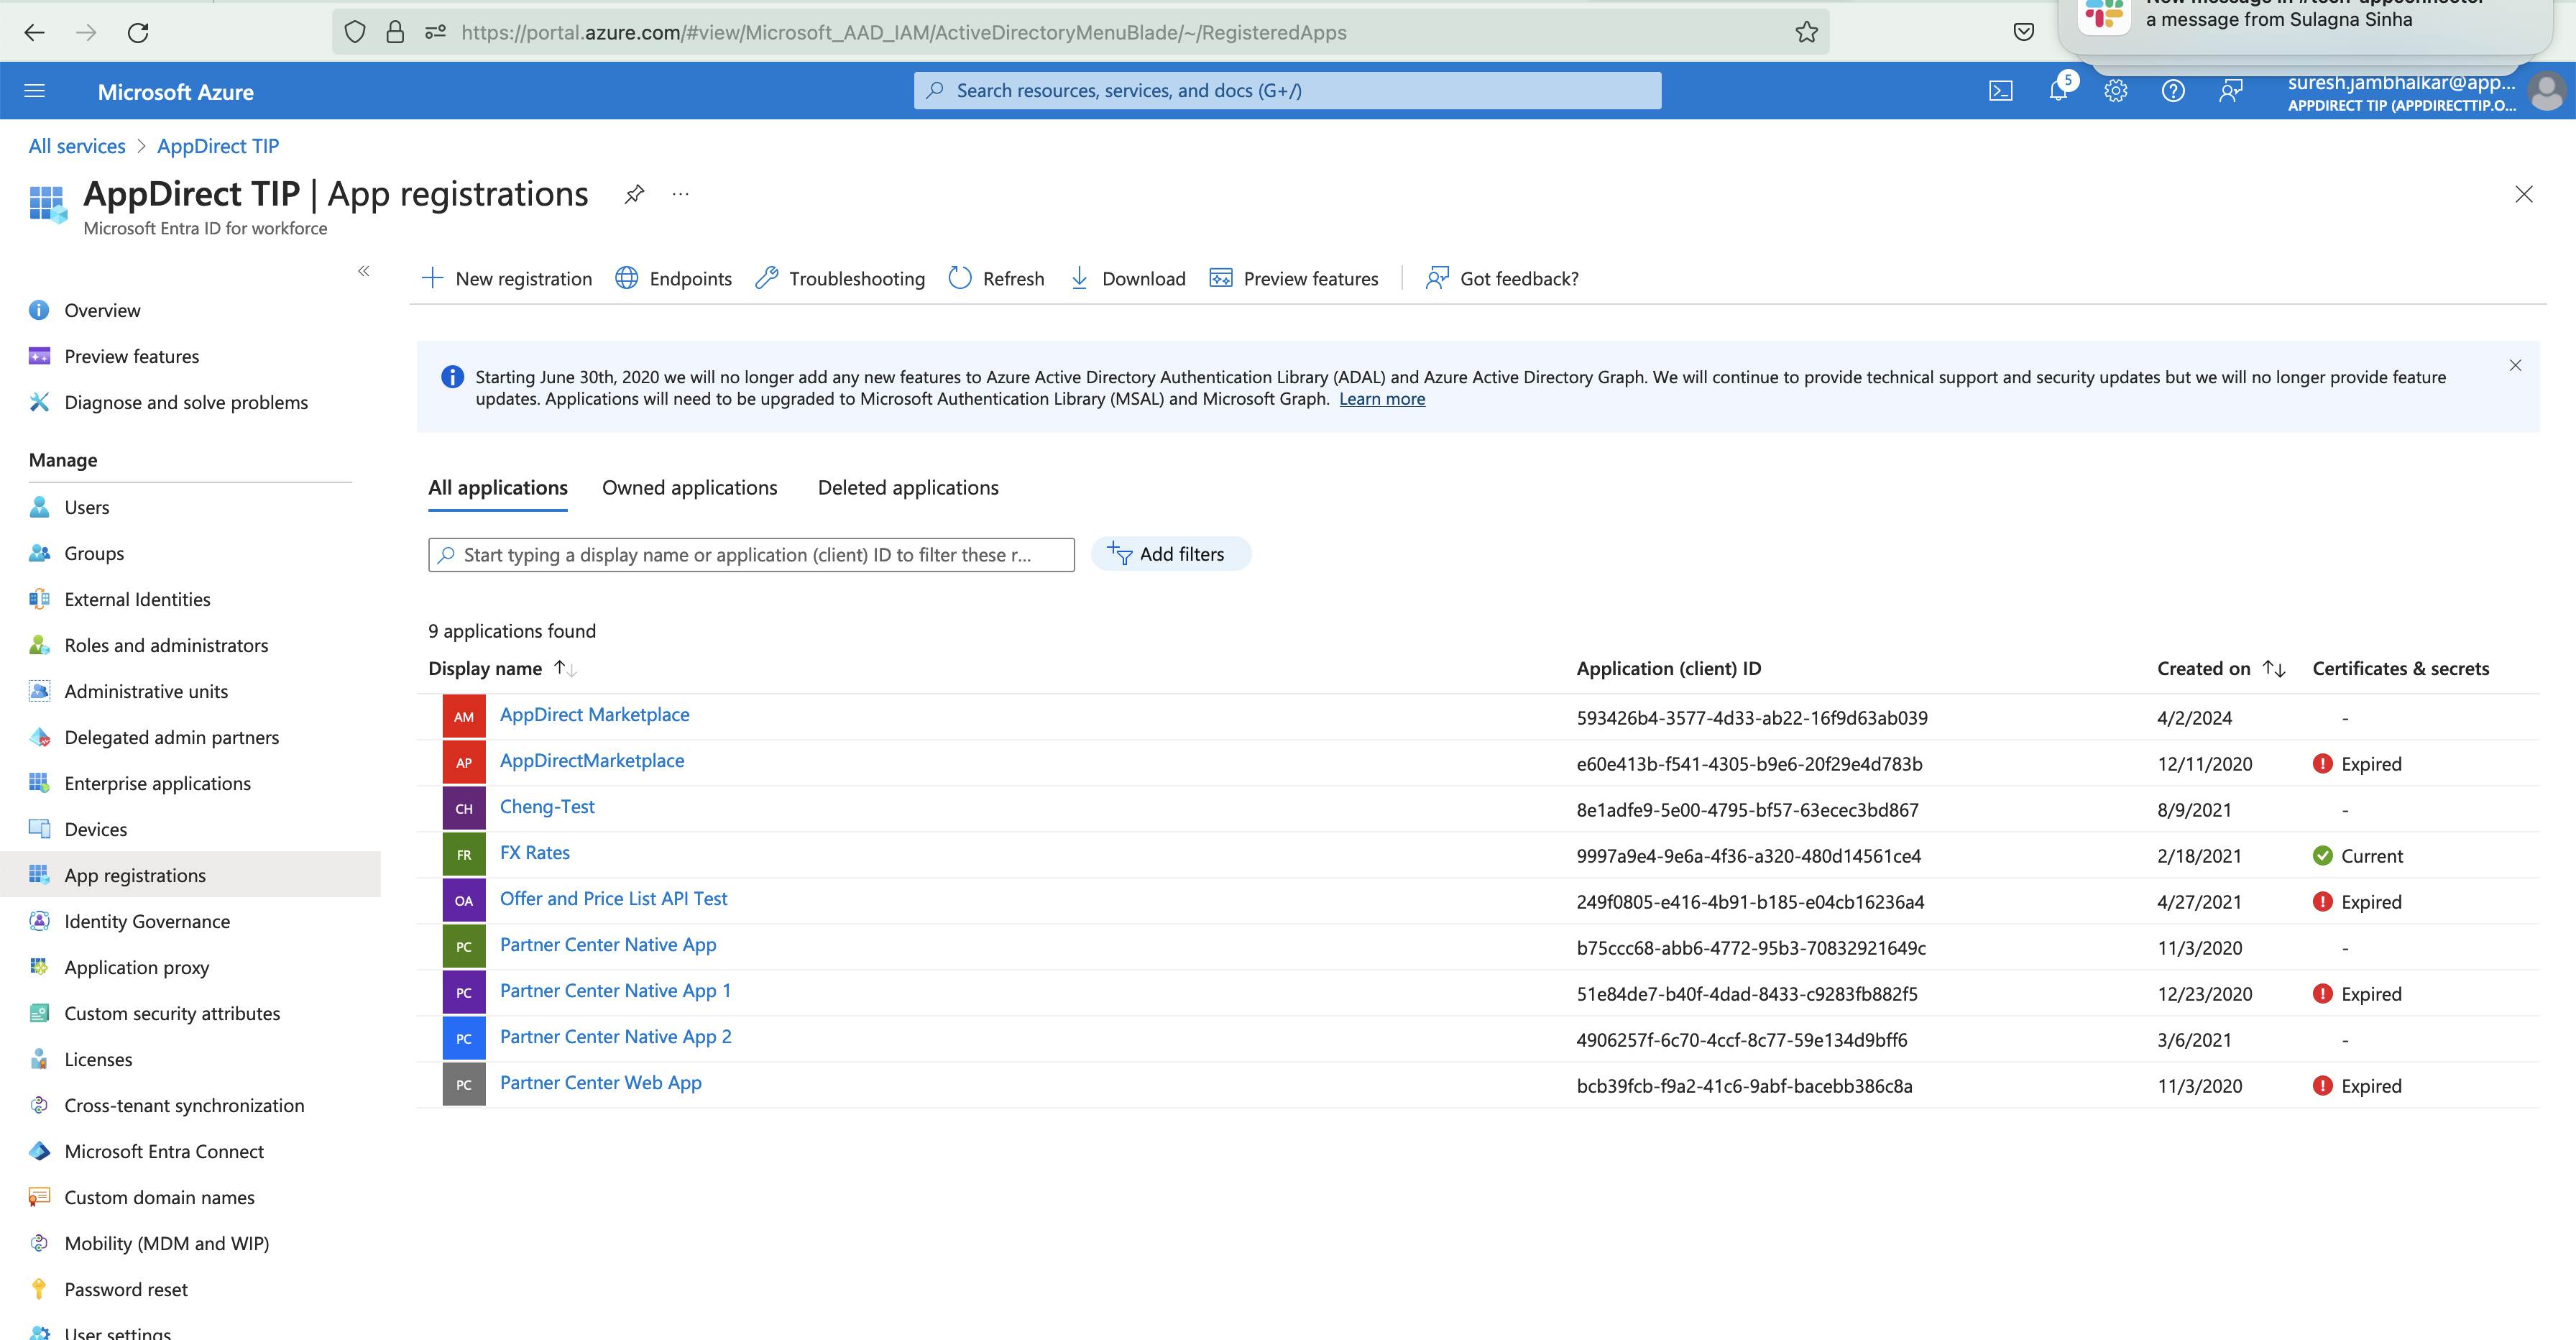This screenshot has width=2576, height=1340.
Task: Dismiss the ADAL info banner
Action: [2515, 365]
